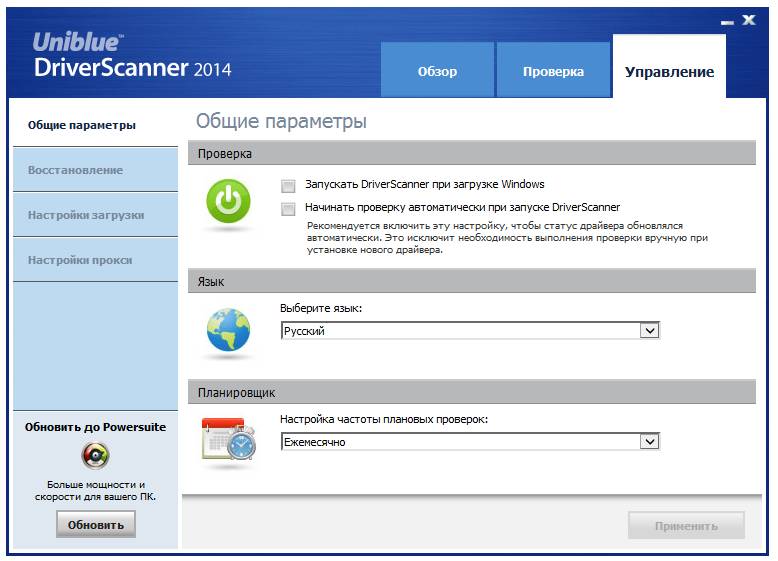Click Больше мощности и скорости text
Screen dimensions: 778x561
95,491
